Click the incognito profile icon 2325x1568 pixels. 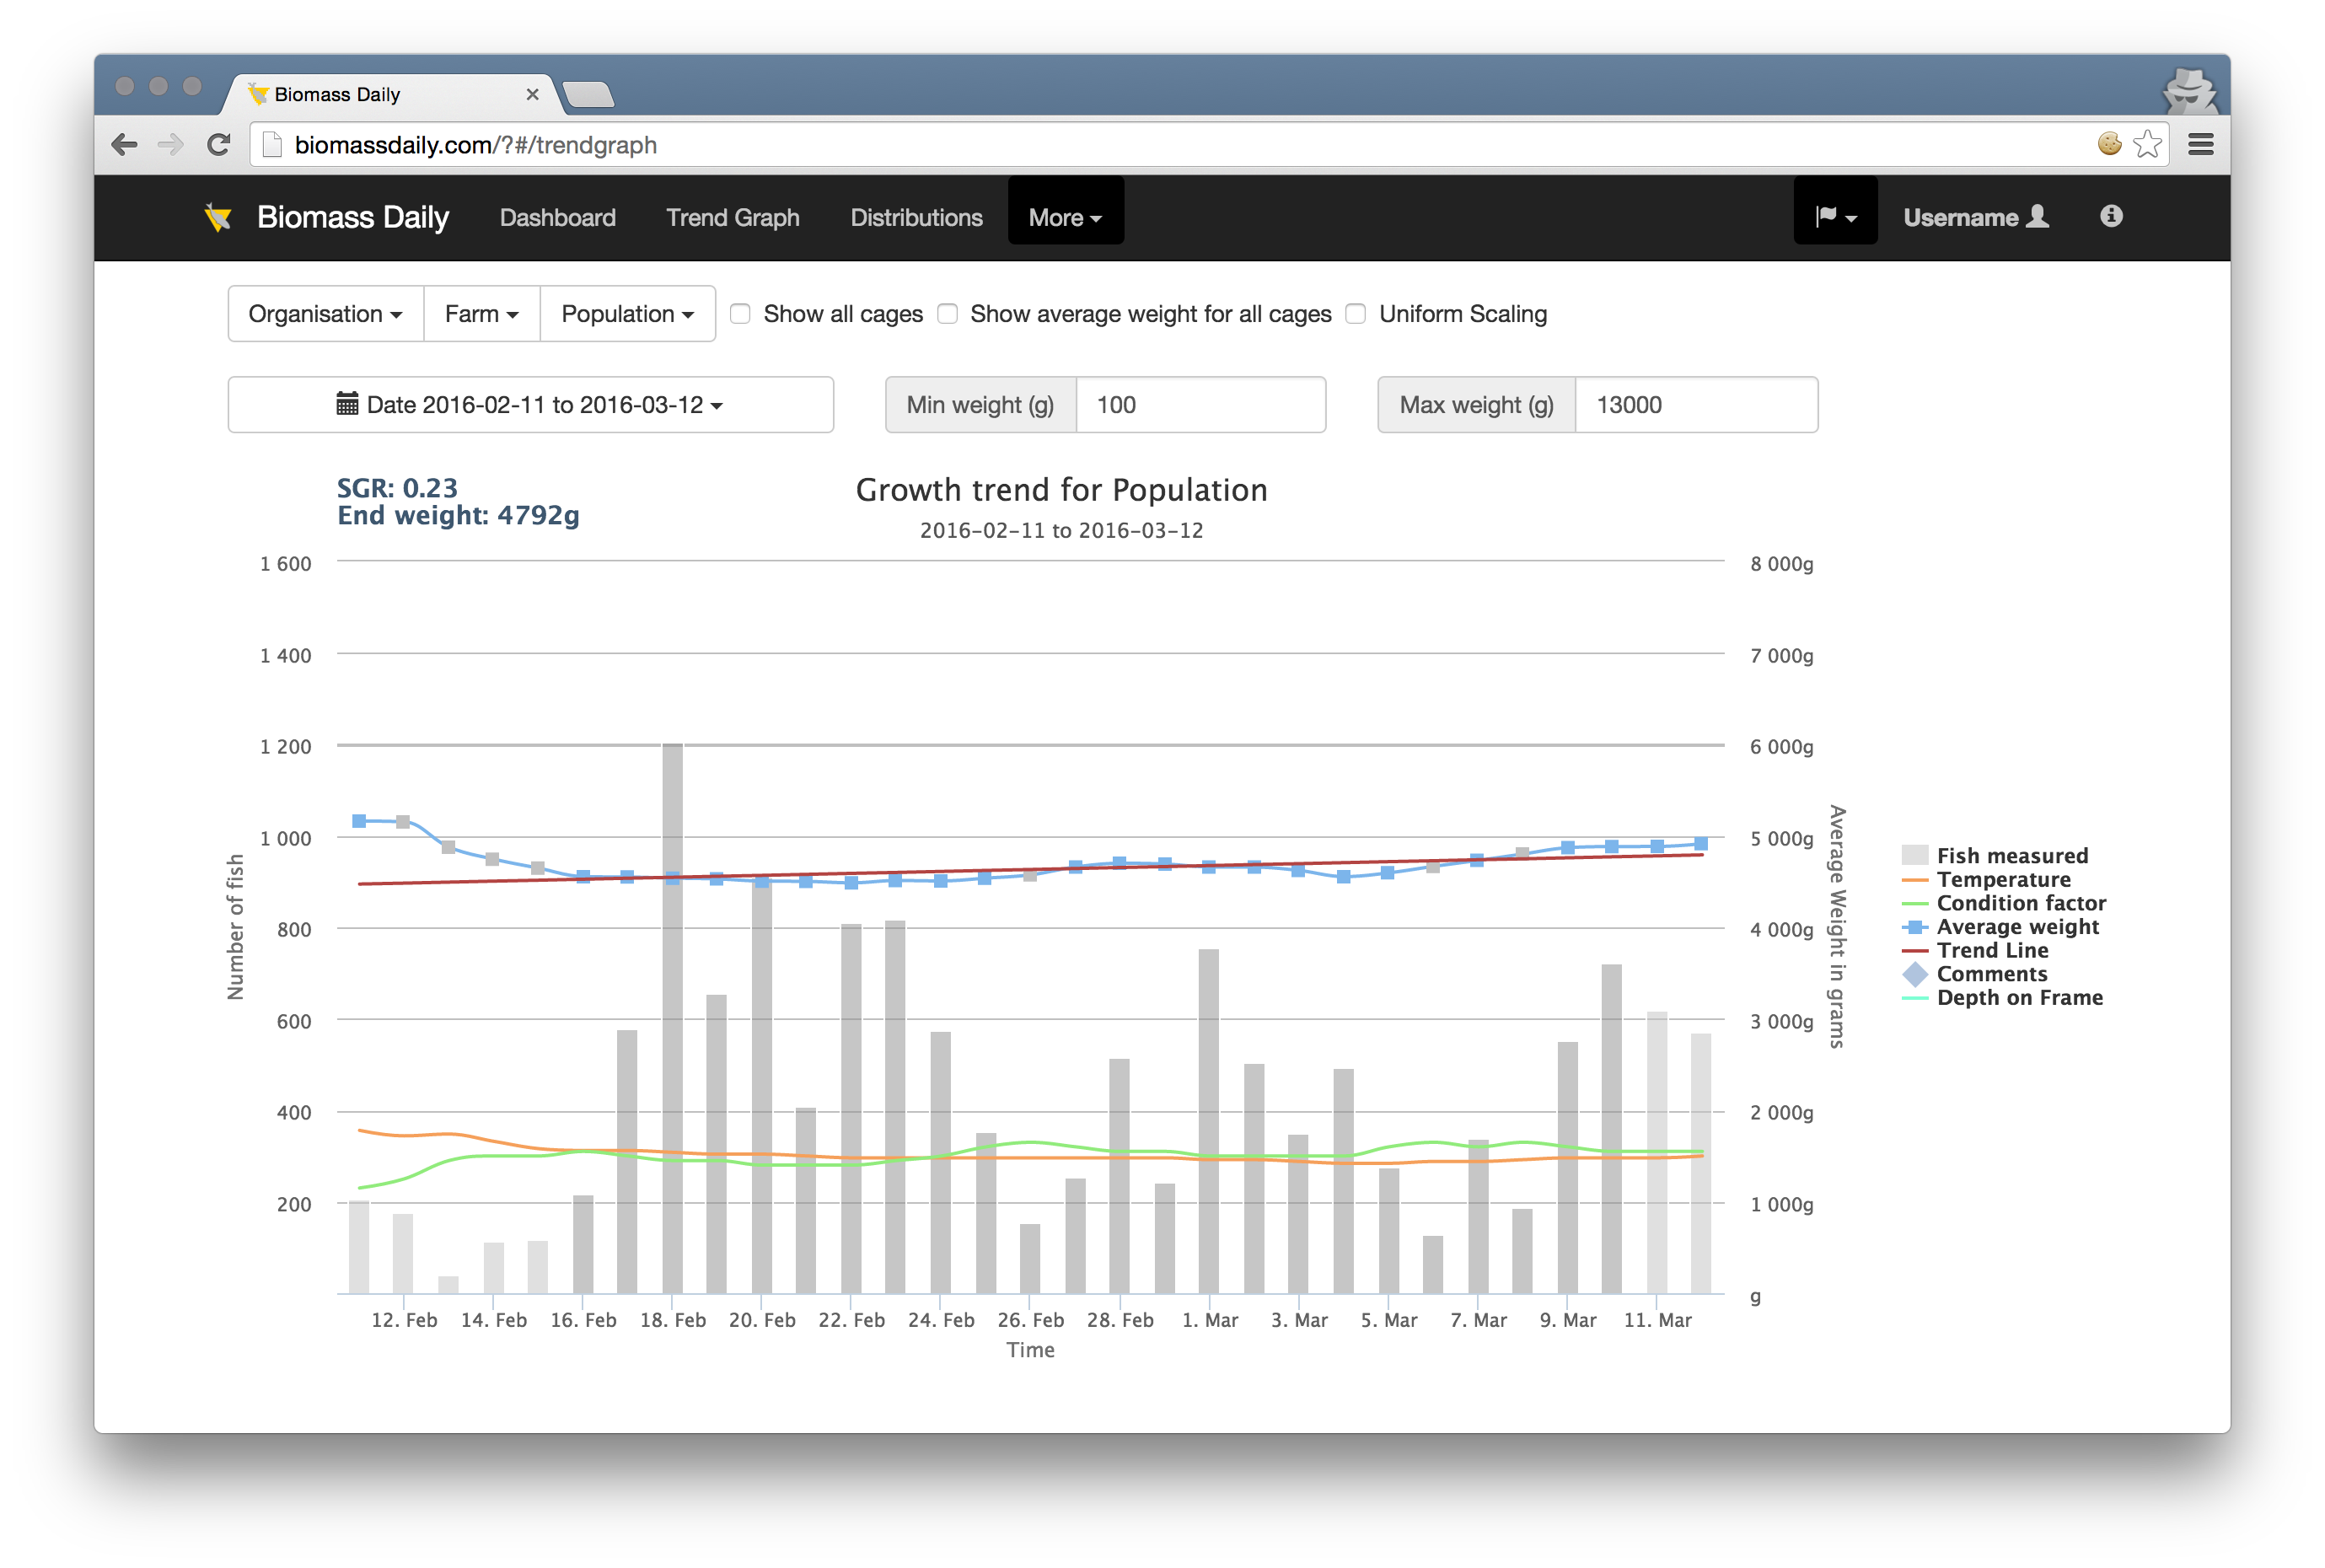coord(2189,92)
